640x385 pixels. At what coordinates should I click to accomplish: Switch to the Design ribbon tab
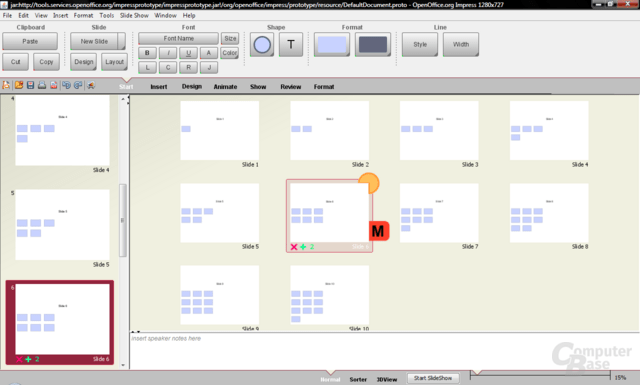coord(192,87)
